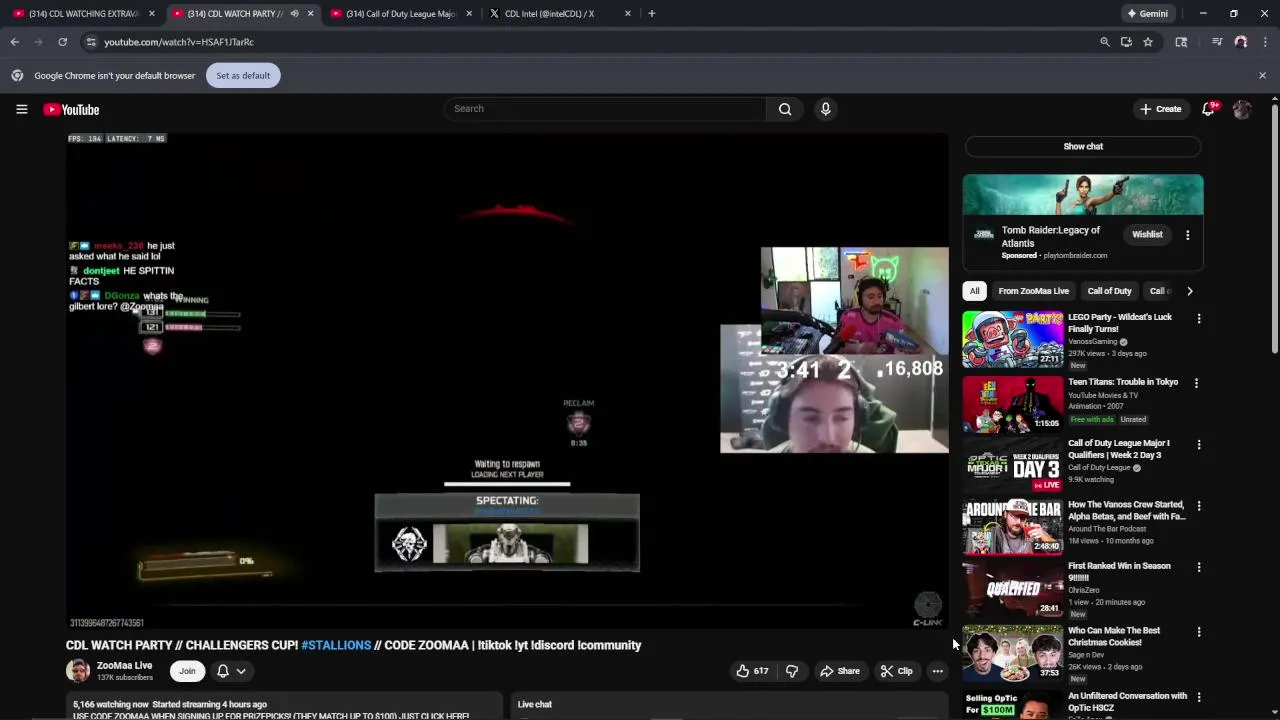Show the live chat panel

(x=1083, y=146)
